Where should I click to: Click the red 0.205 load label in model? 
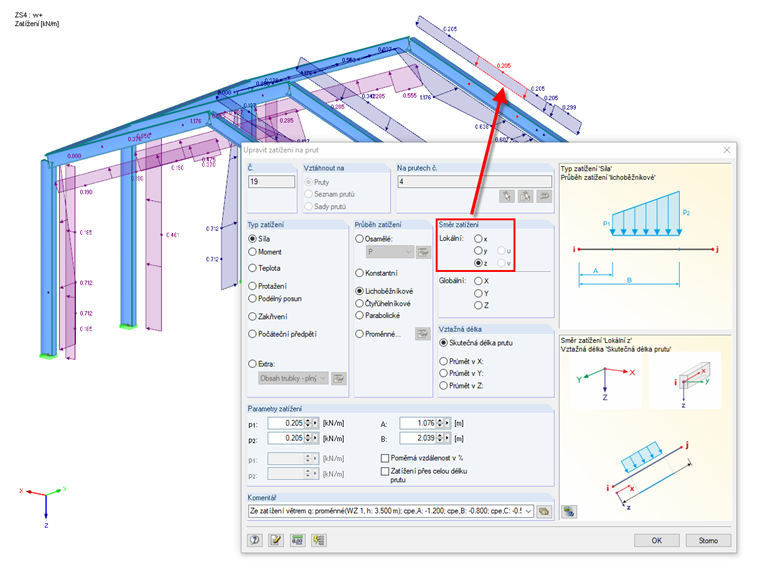[504, 65]
